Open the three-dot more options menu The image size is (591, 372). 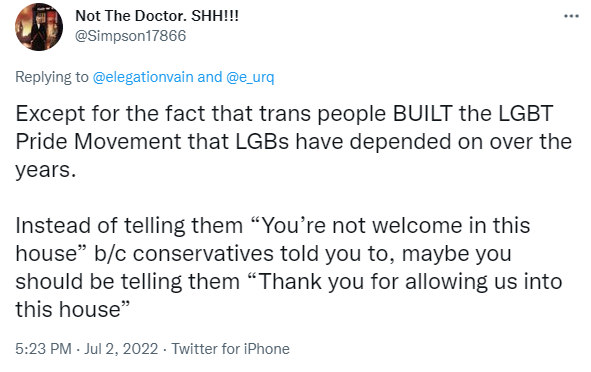tap(571, 16)
